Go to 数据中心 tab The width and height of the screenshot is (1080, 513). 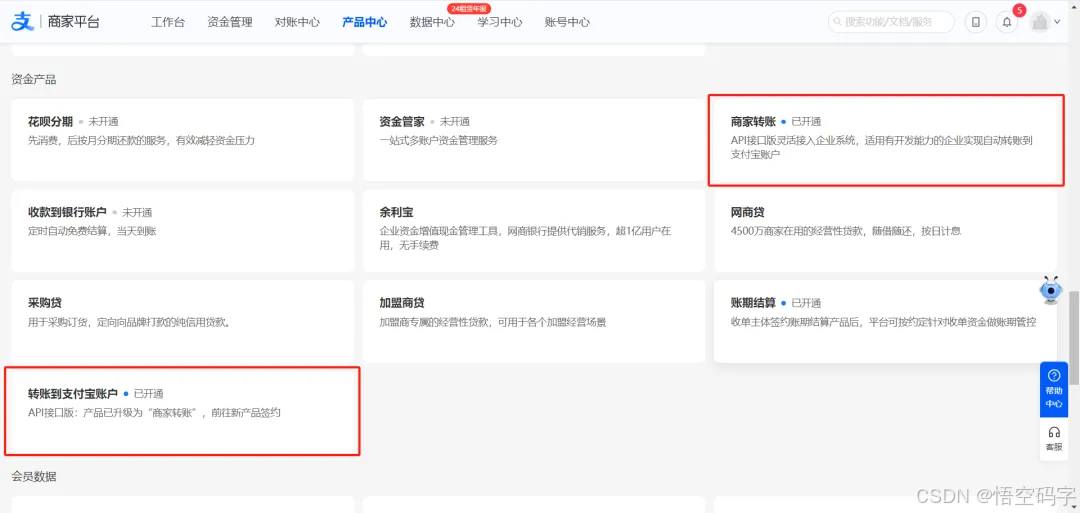tap(432, 22)
